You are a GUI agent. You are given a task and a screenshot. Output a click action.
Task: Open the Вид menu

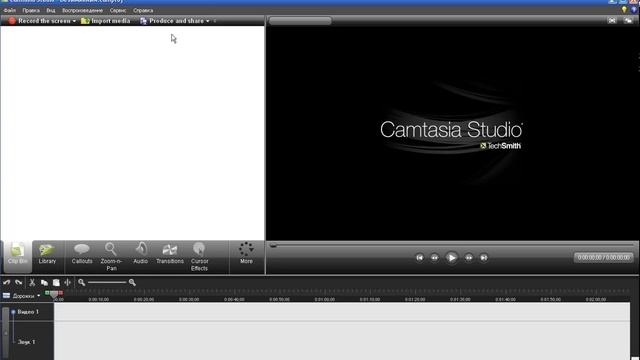51,11
